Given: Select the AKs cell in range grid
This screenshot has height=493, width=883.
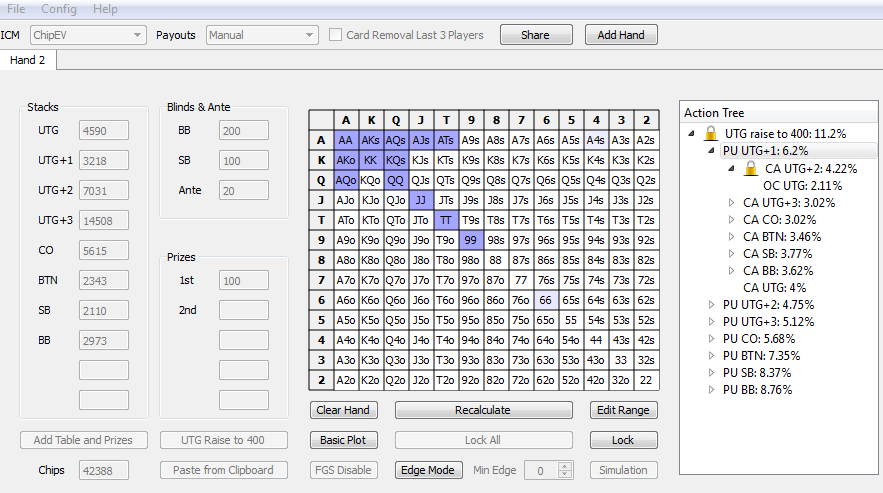Looking at the screenshot, I should [x=371, y=140].
